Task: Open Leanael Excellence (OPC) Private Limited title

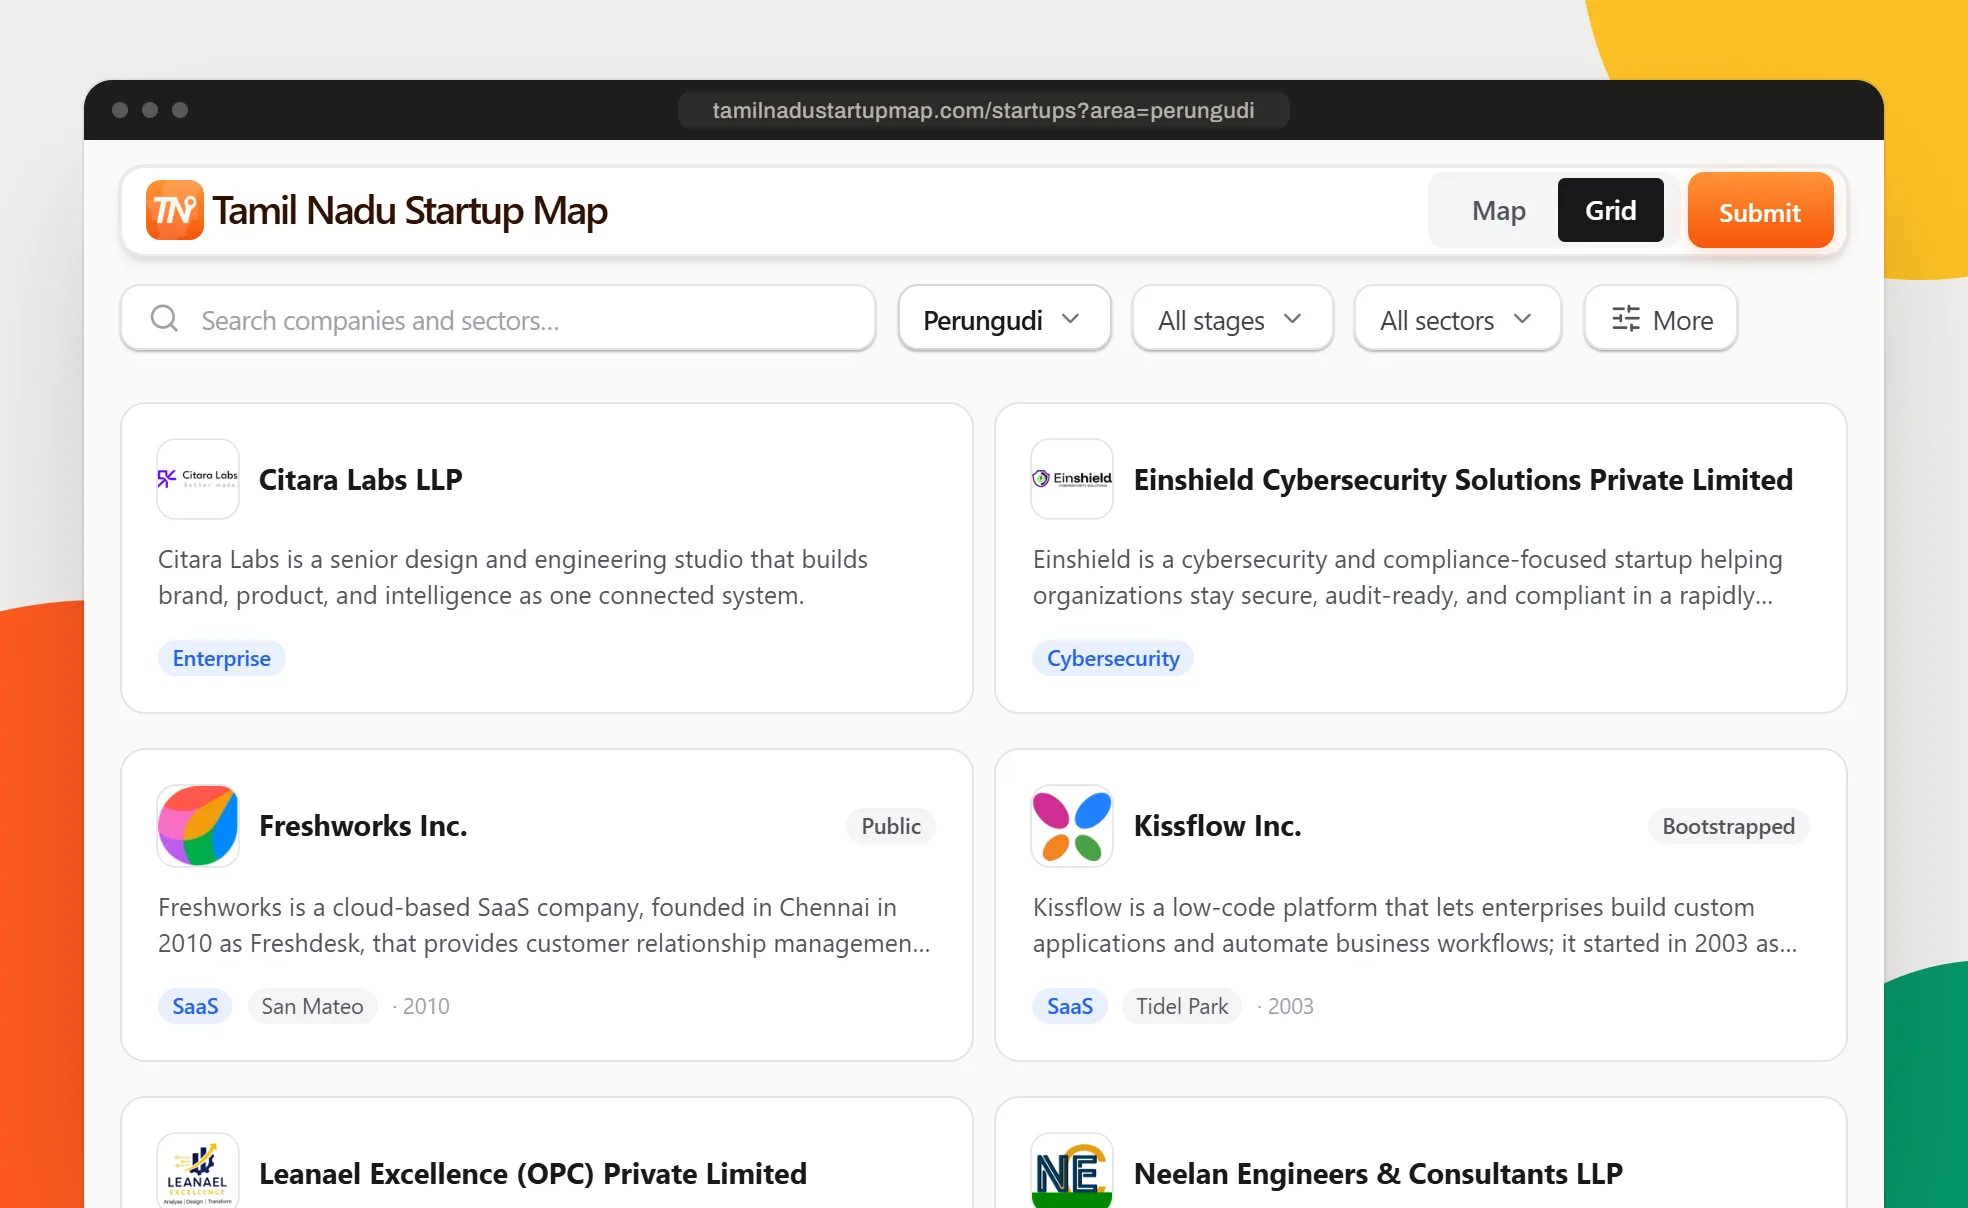Action: coord(533,1173)
